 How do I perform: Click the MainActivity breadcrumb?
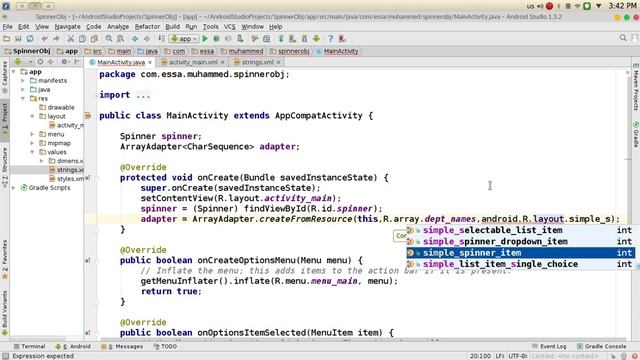(337, 51)
